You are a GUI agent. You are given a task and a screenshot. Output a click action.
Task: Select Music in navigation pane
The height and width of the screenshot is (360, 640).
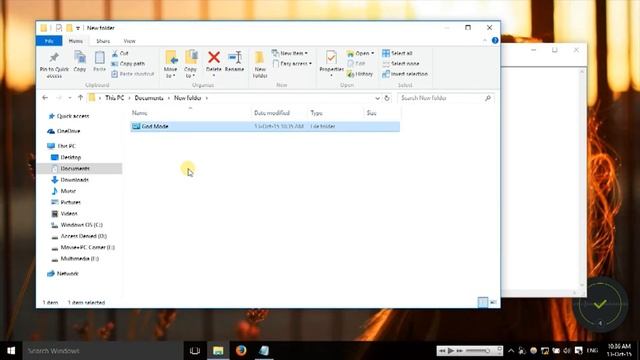pos(68,191)
